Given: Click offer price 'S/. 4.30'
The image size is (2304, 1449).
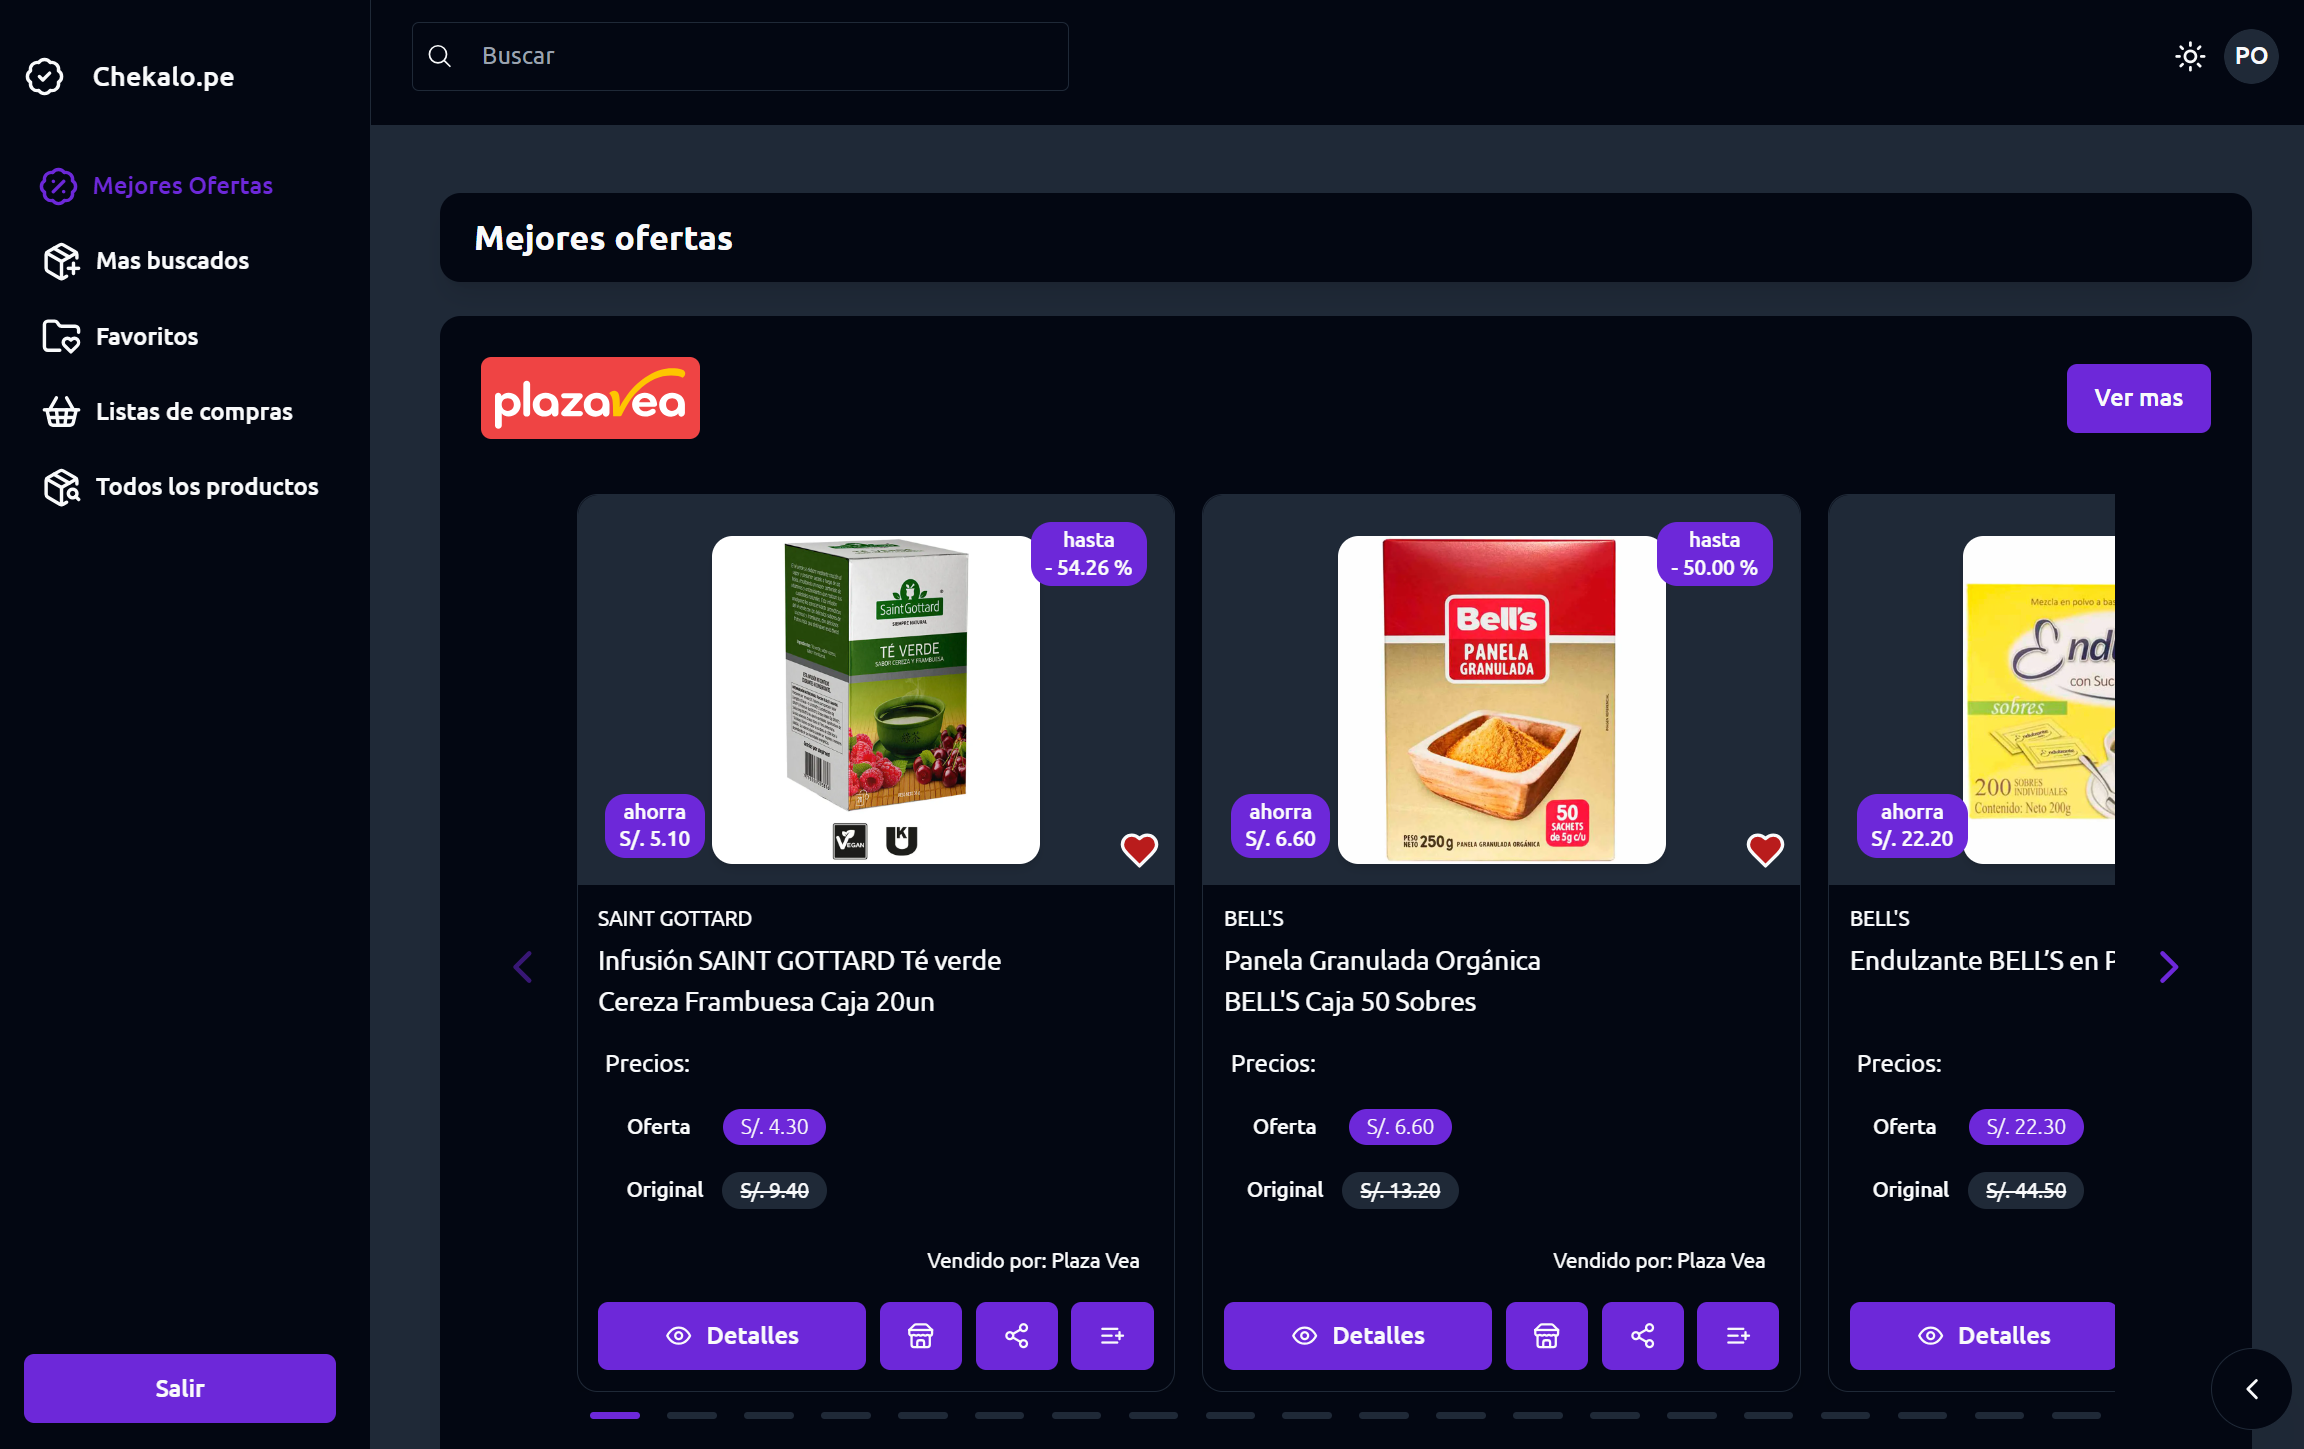Looking at the screenshot, I should pos(774,1127).
